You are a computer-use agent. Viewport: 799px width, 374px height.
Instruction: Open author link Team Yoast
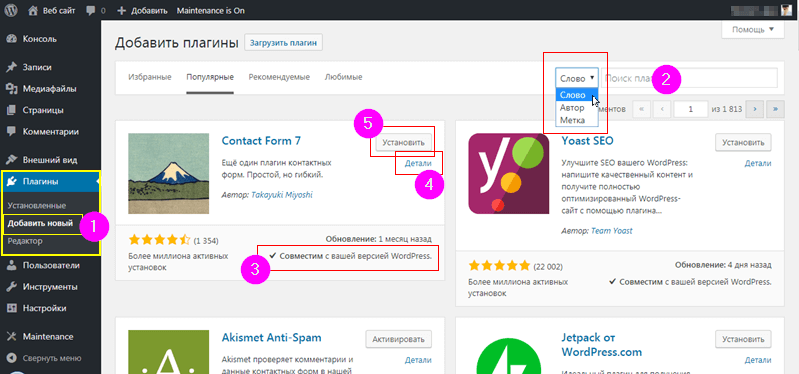click(x=612, y=231)
